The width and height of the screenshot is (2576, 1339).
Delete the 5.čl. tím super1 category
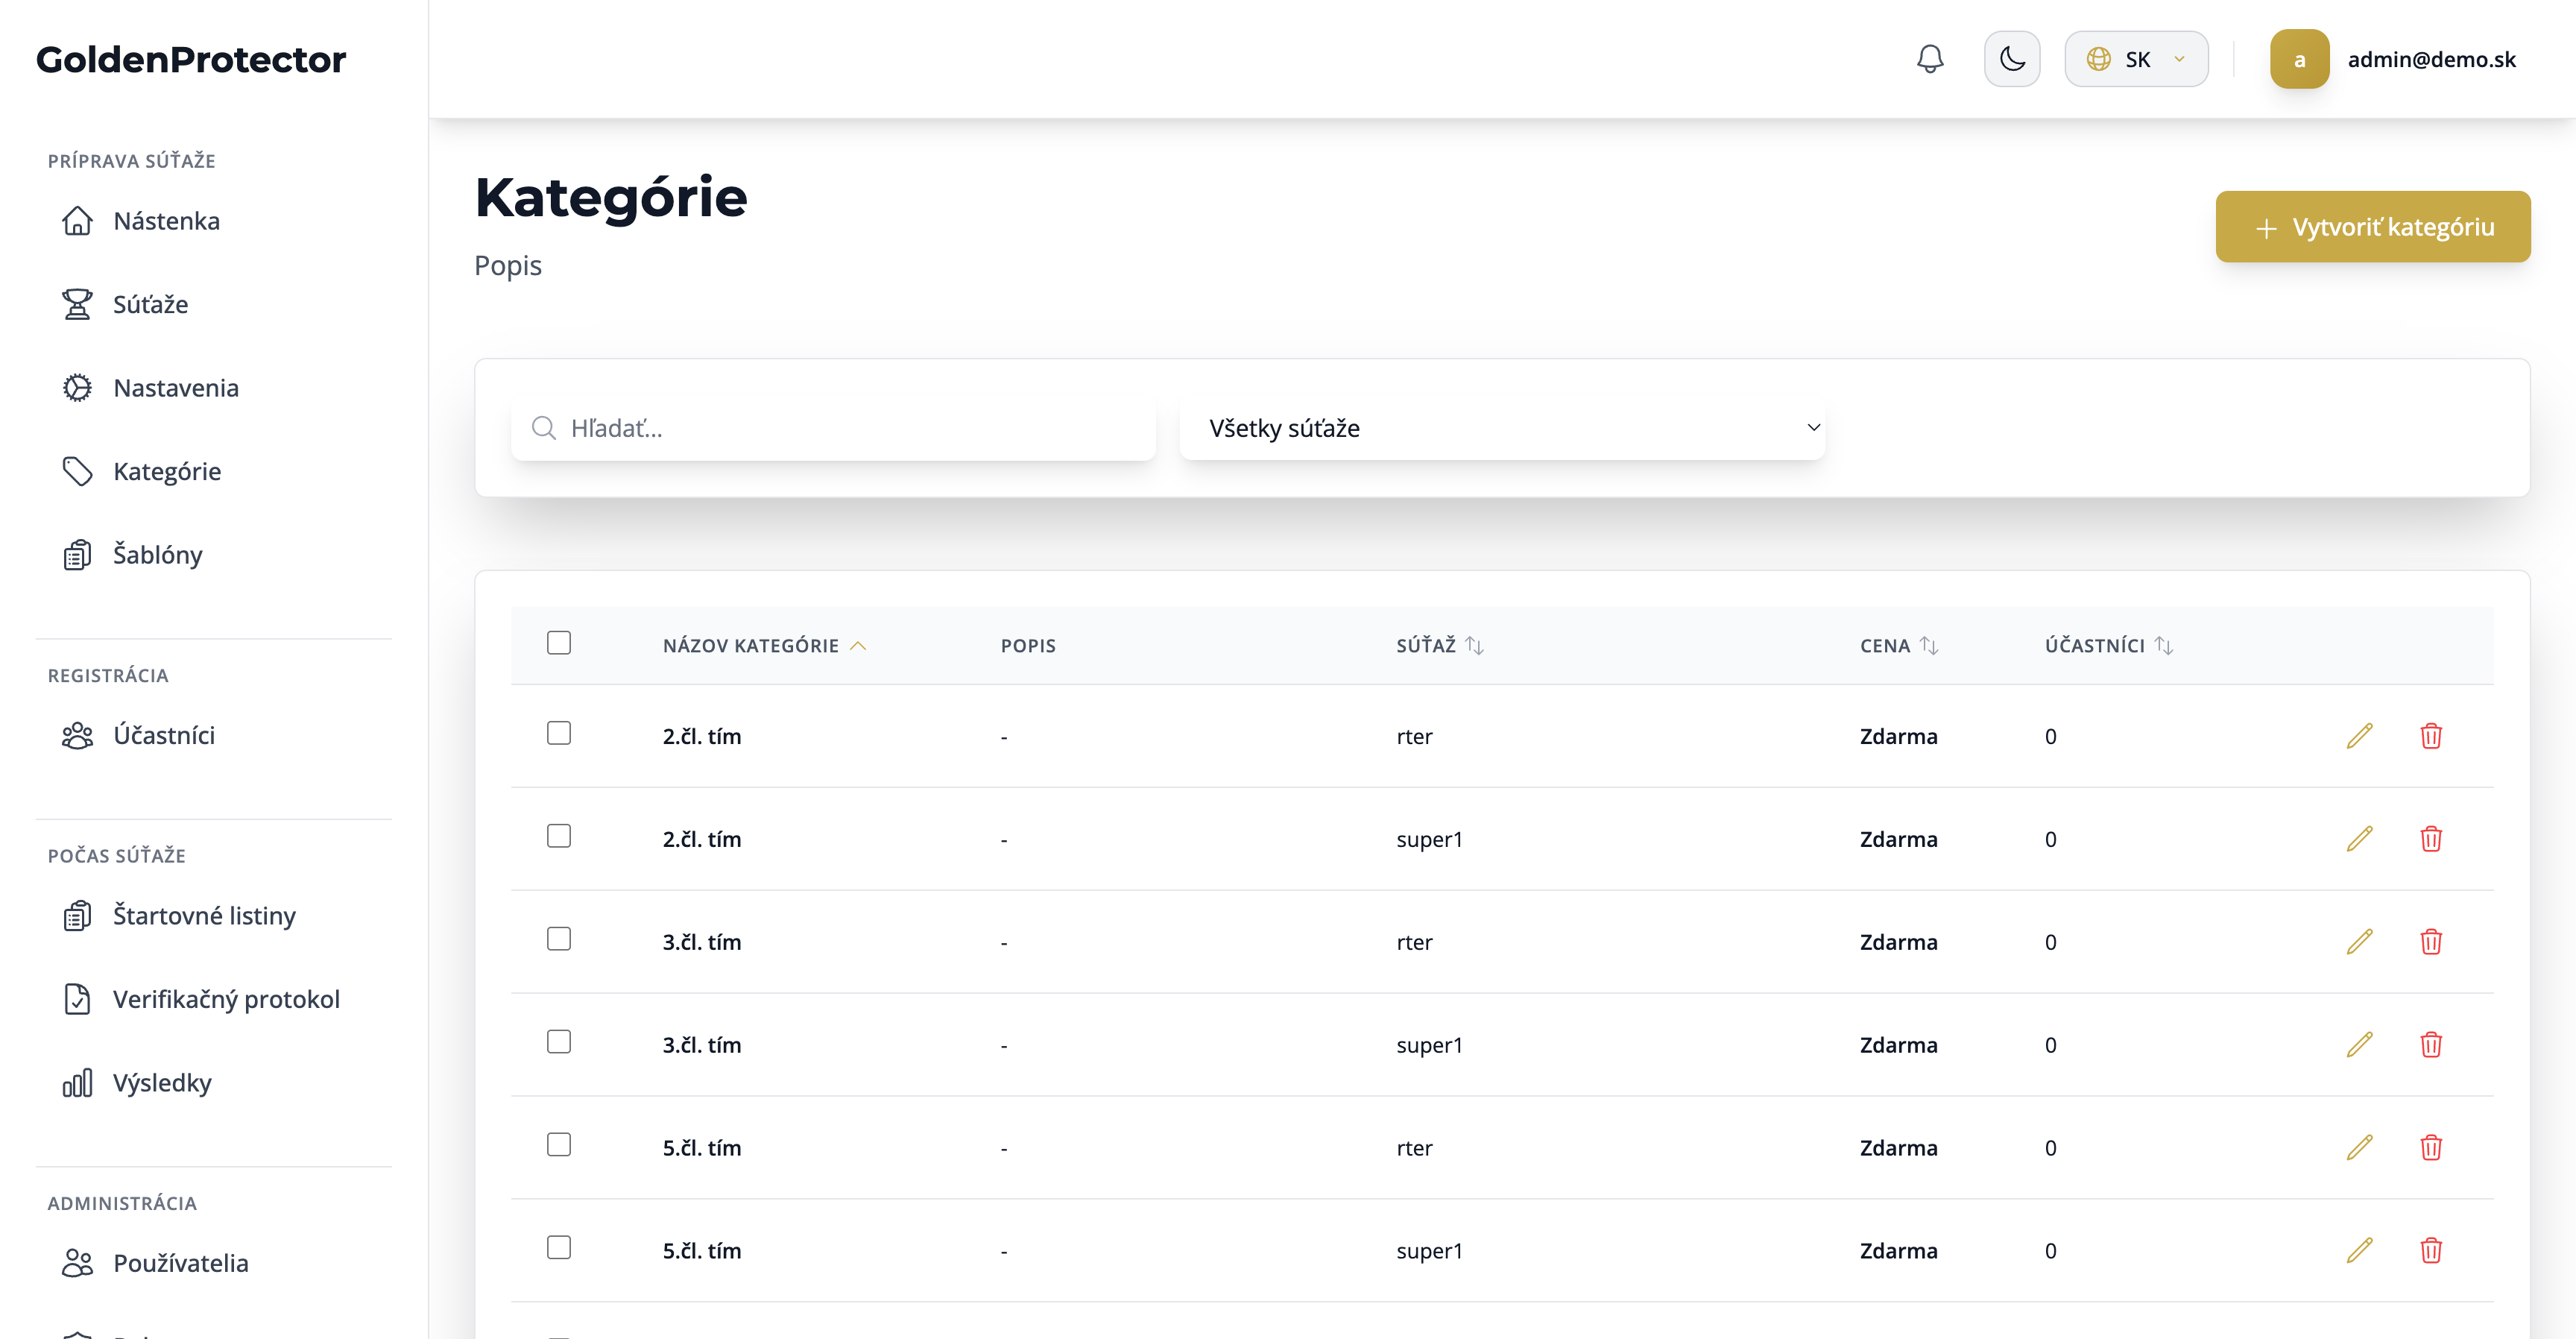2430,1251
